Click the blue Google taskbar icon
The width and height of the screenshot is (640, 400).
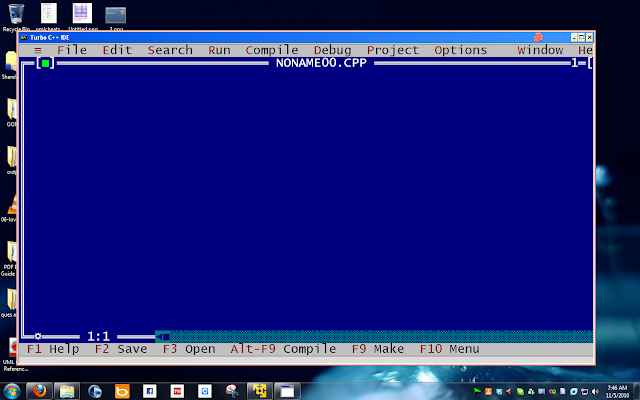(x=204, y=391)
